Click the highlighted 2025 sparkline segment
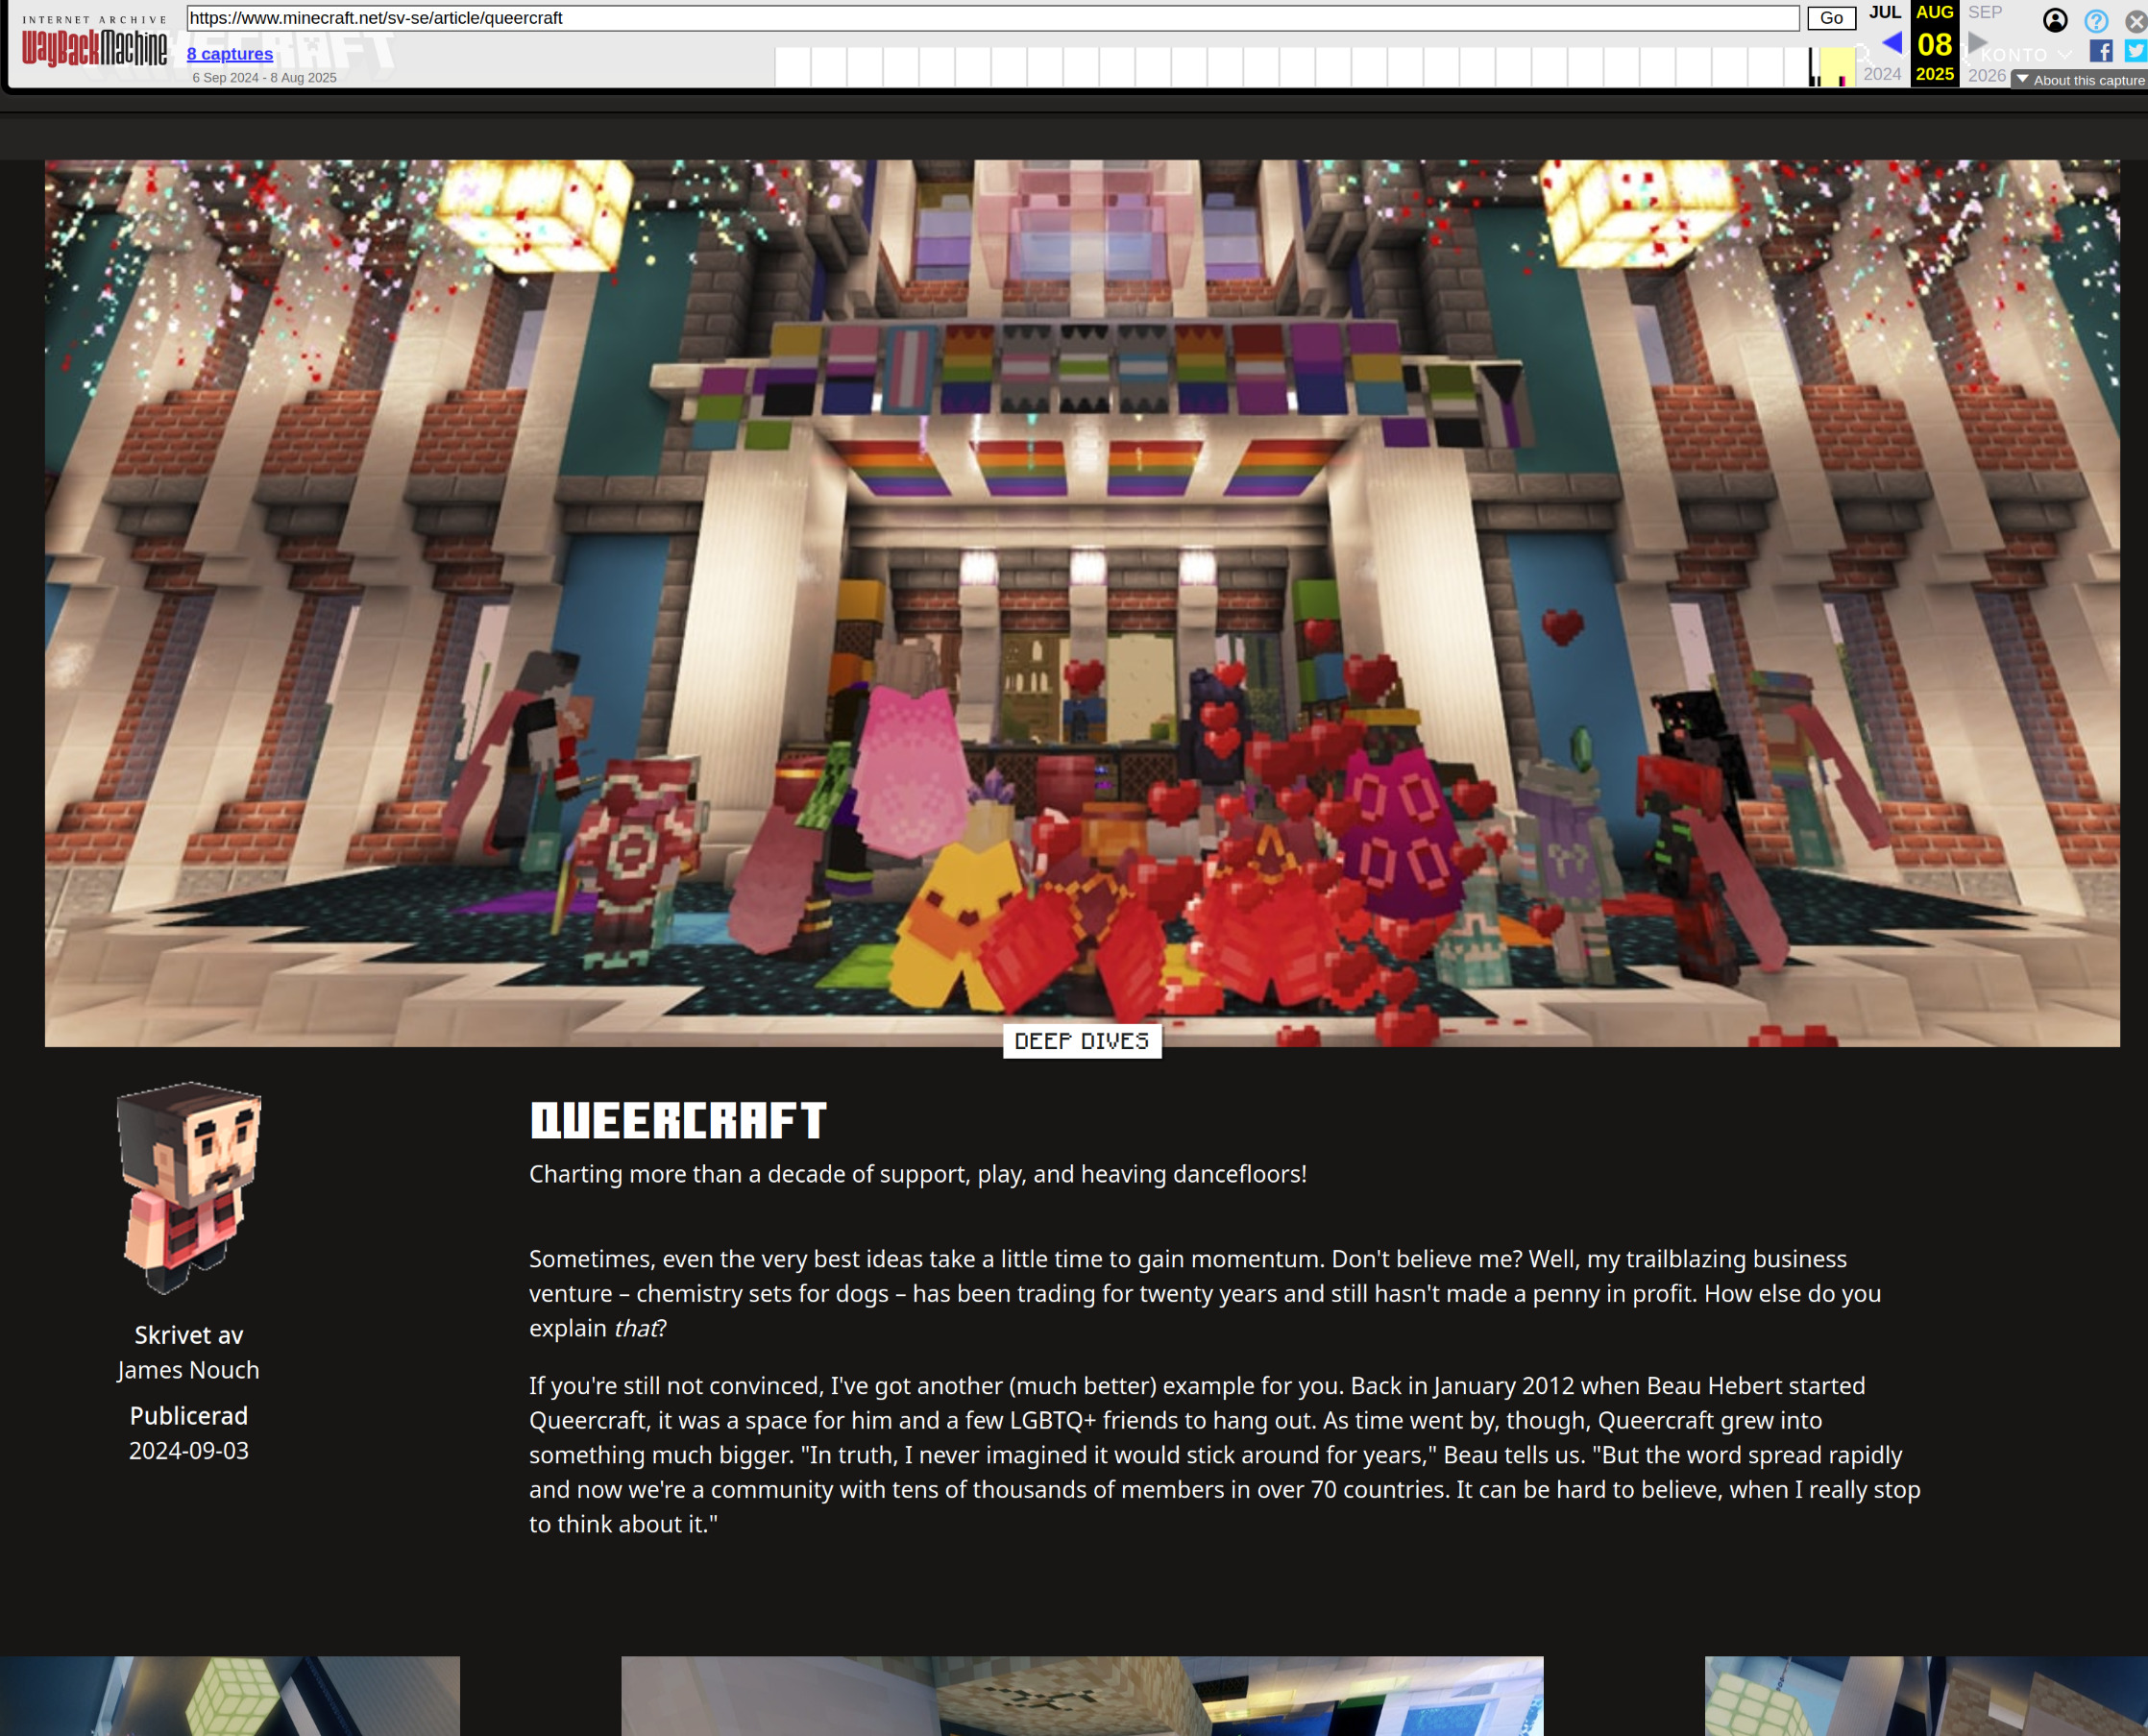The image size is (2148, 1736). [1837, 67]
